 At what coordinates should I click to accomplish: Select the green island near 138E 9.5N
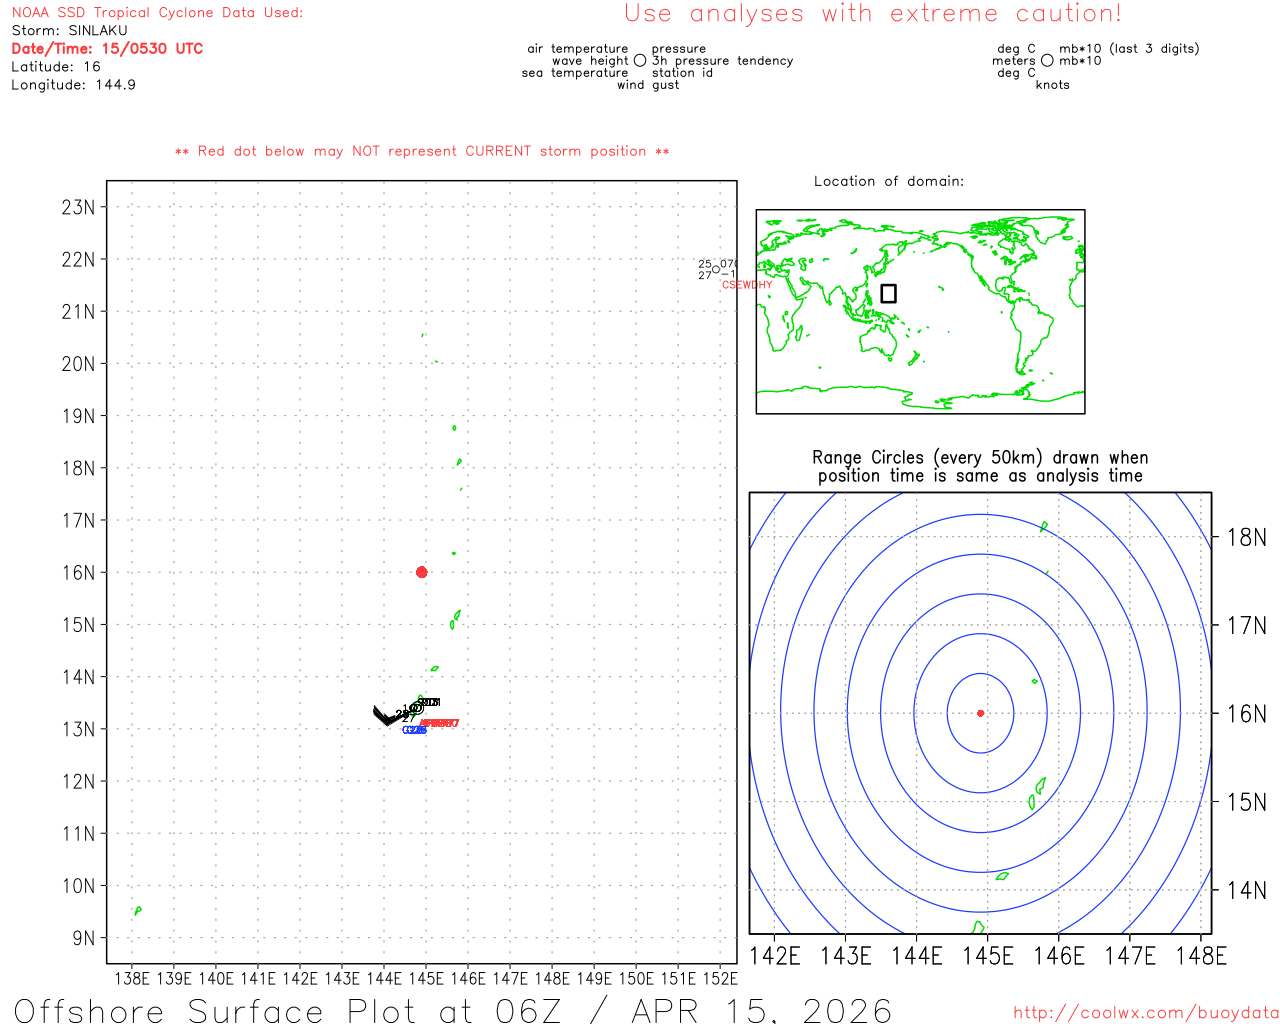click(x=137, y=910)
